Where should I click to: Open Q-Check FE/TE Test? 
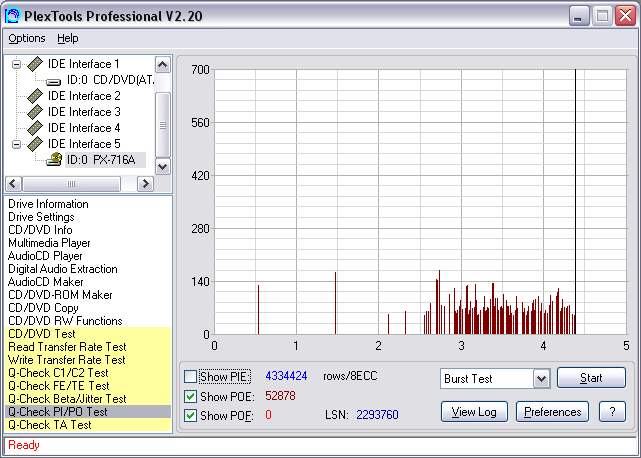click(x=88, y=386)
